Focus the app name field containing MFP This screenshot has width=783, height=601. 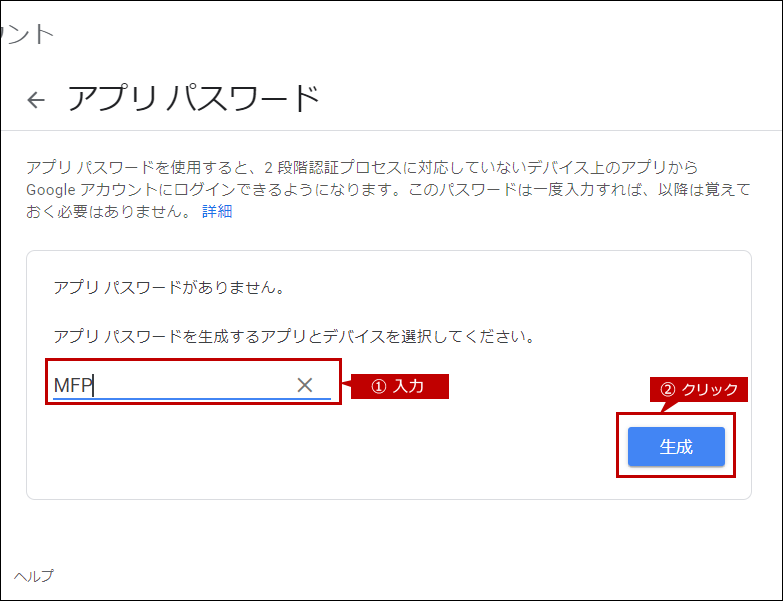click(192, 385)
